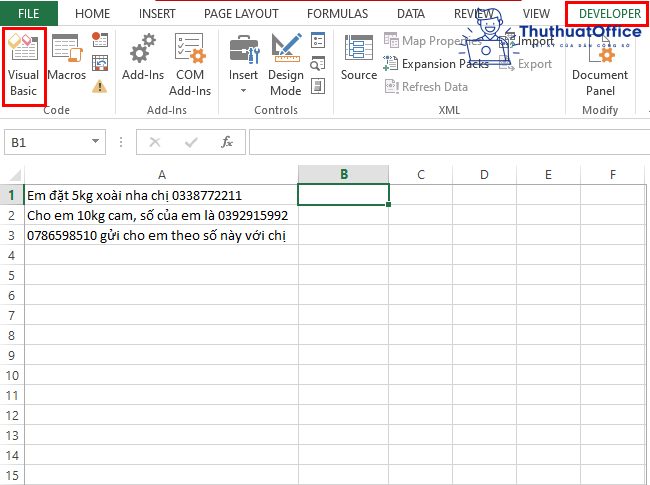This screenshot has width=650, height=485.
Task: Open Expansion Packs
Action: pos(436,64)
